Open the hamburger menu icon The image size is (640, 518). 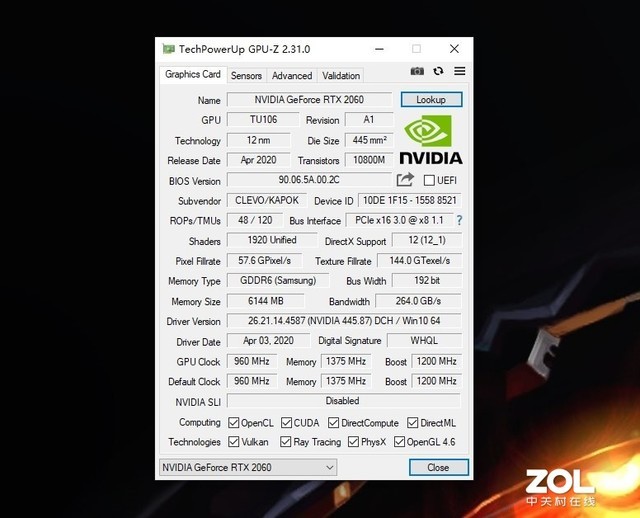click(x=460, y=71)
